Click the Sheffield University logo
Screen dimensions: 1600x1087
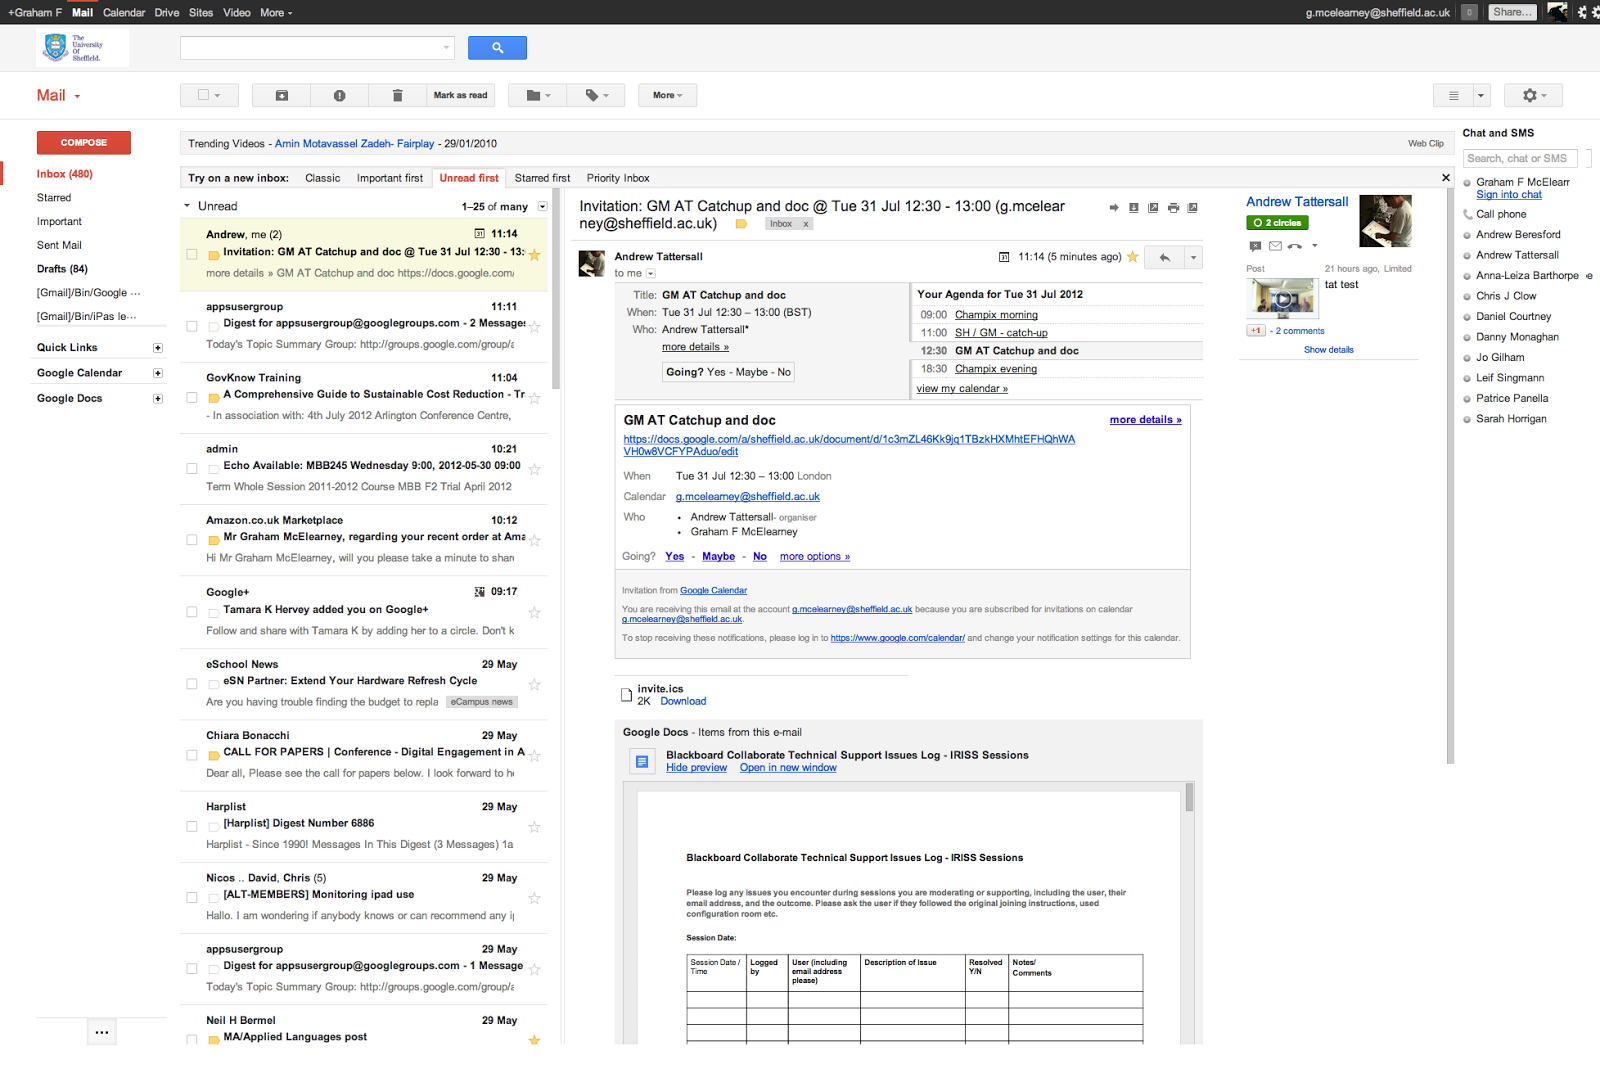[82, 47]
